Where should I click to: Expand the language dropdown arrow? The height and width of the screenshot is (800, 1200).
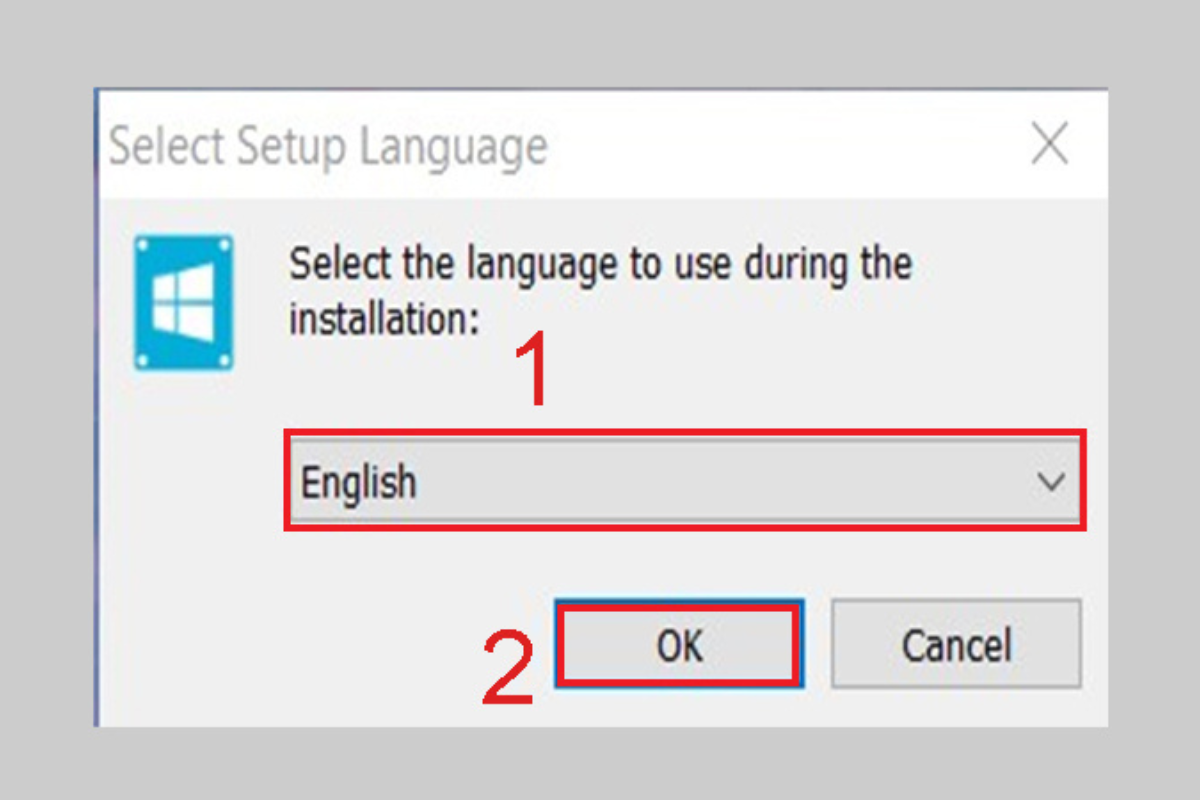[1051, 482]
